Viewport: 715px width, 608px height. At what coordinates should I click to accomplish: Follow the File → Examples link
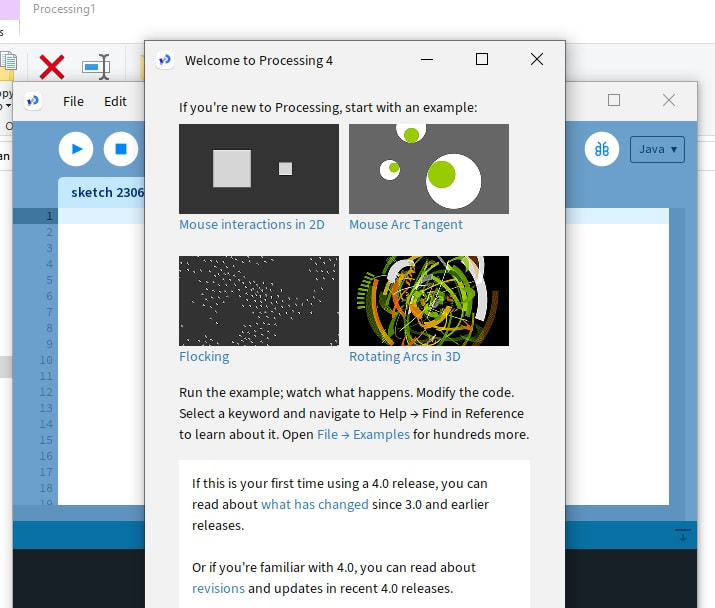point(363,434)
